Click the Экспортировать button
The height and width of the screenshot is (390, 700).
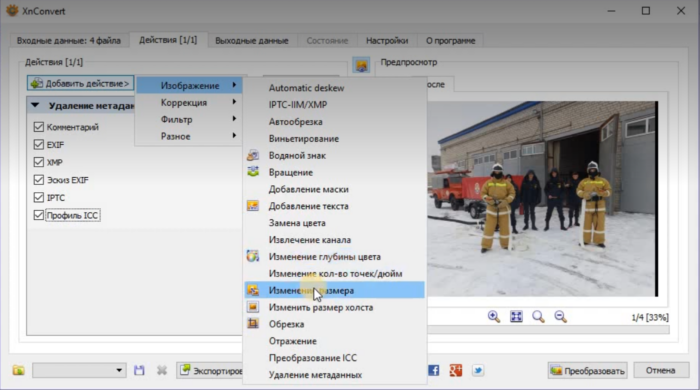tap(210, 370)
